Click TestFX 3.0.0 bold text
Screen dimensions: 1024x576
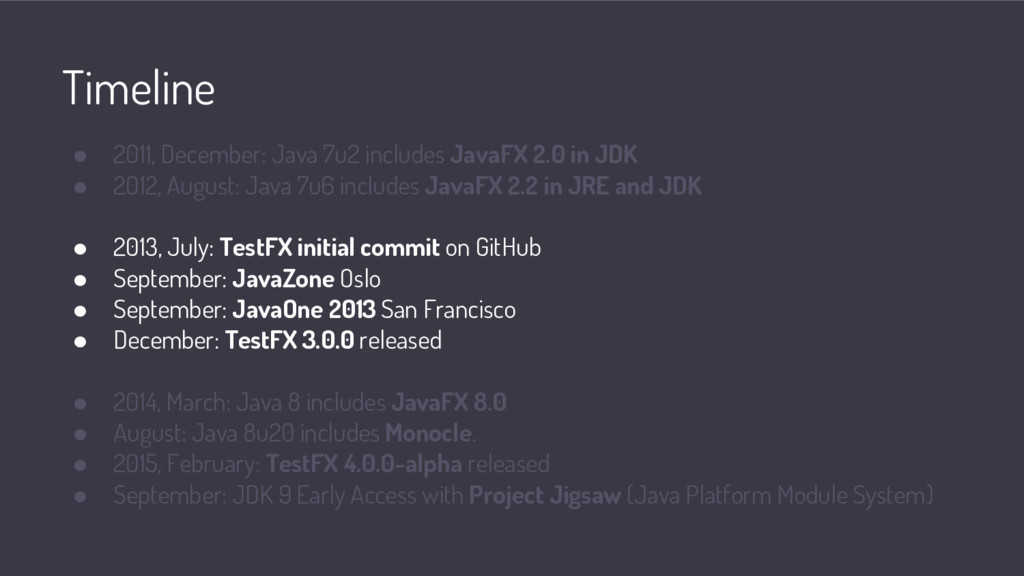[289, 340]
